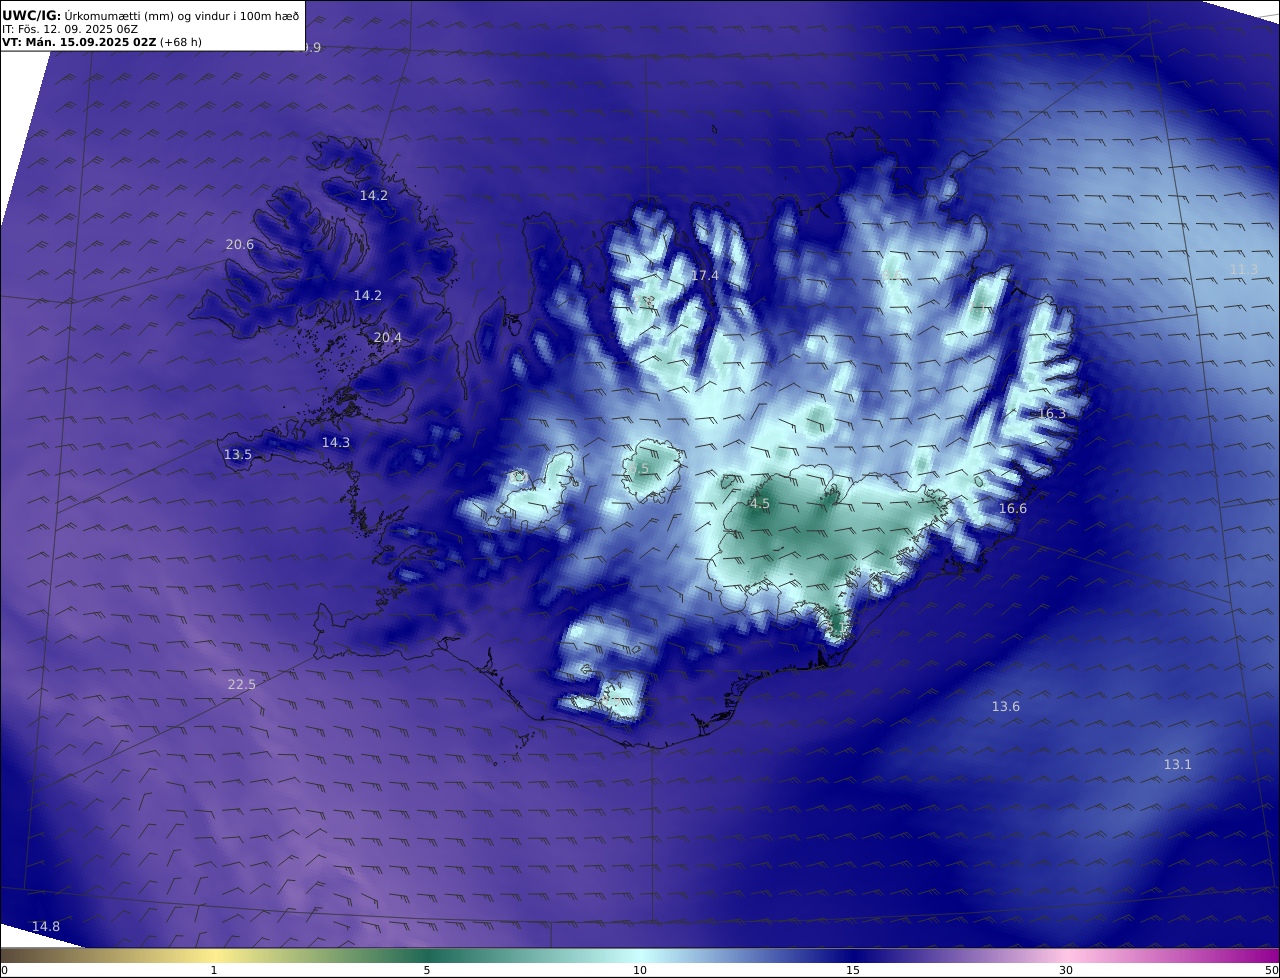Click the 14.3 value on the map
This screenshot has width=1280, height=978.
click(x=336, y=443)
